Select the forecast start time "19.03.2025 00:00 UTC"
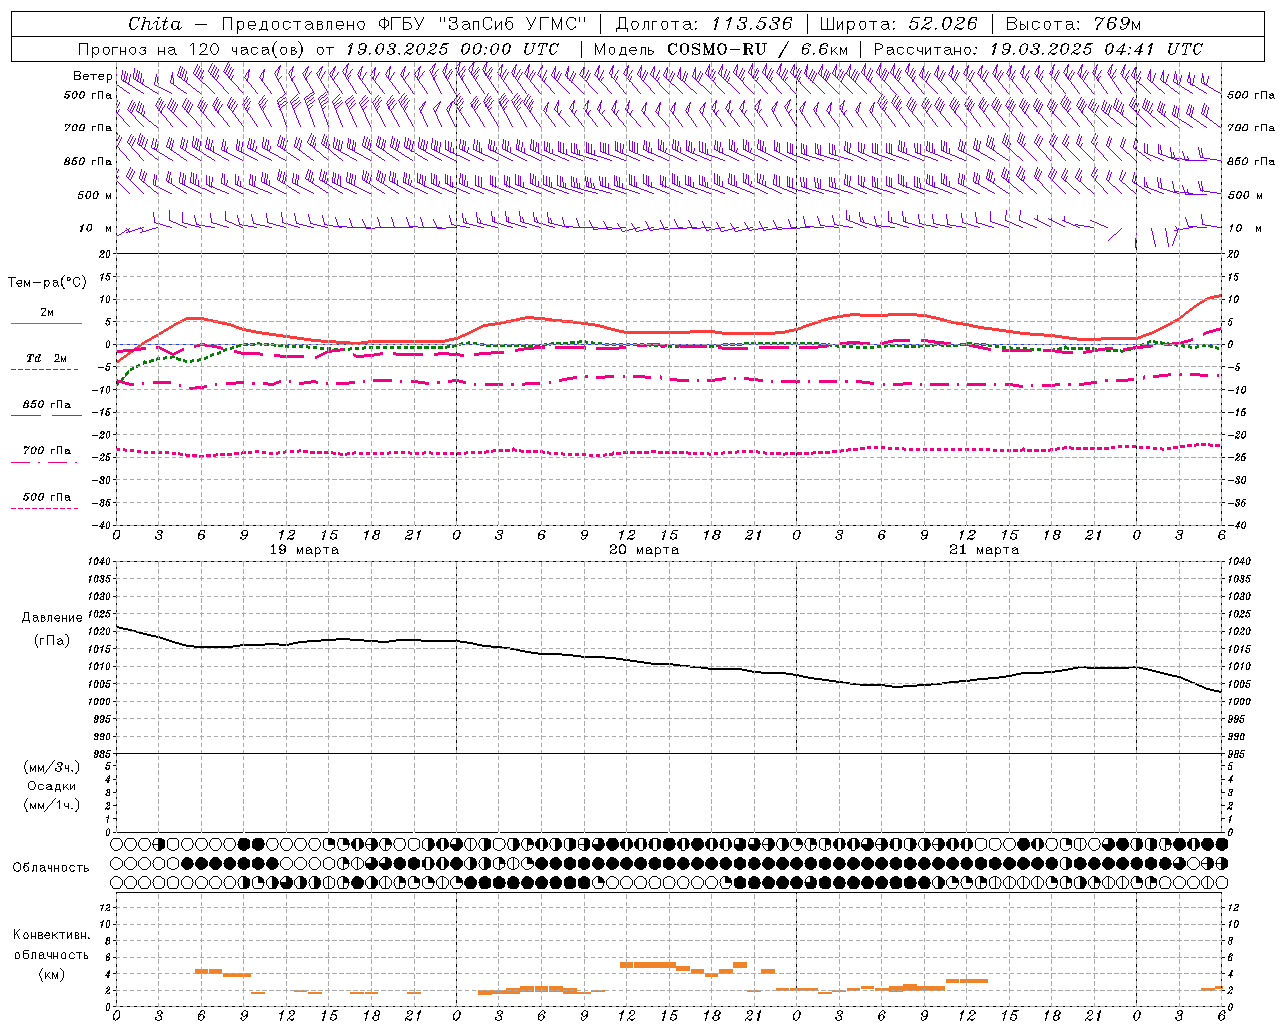The width and height of the screenshot is (1280, 1024). (452, 49)
